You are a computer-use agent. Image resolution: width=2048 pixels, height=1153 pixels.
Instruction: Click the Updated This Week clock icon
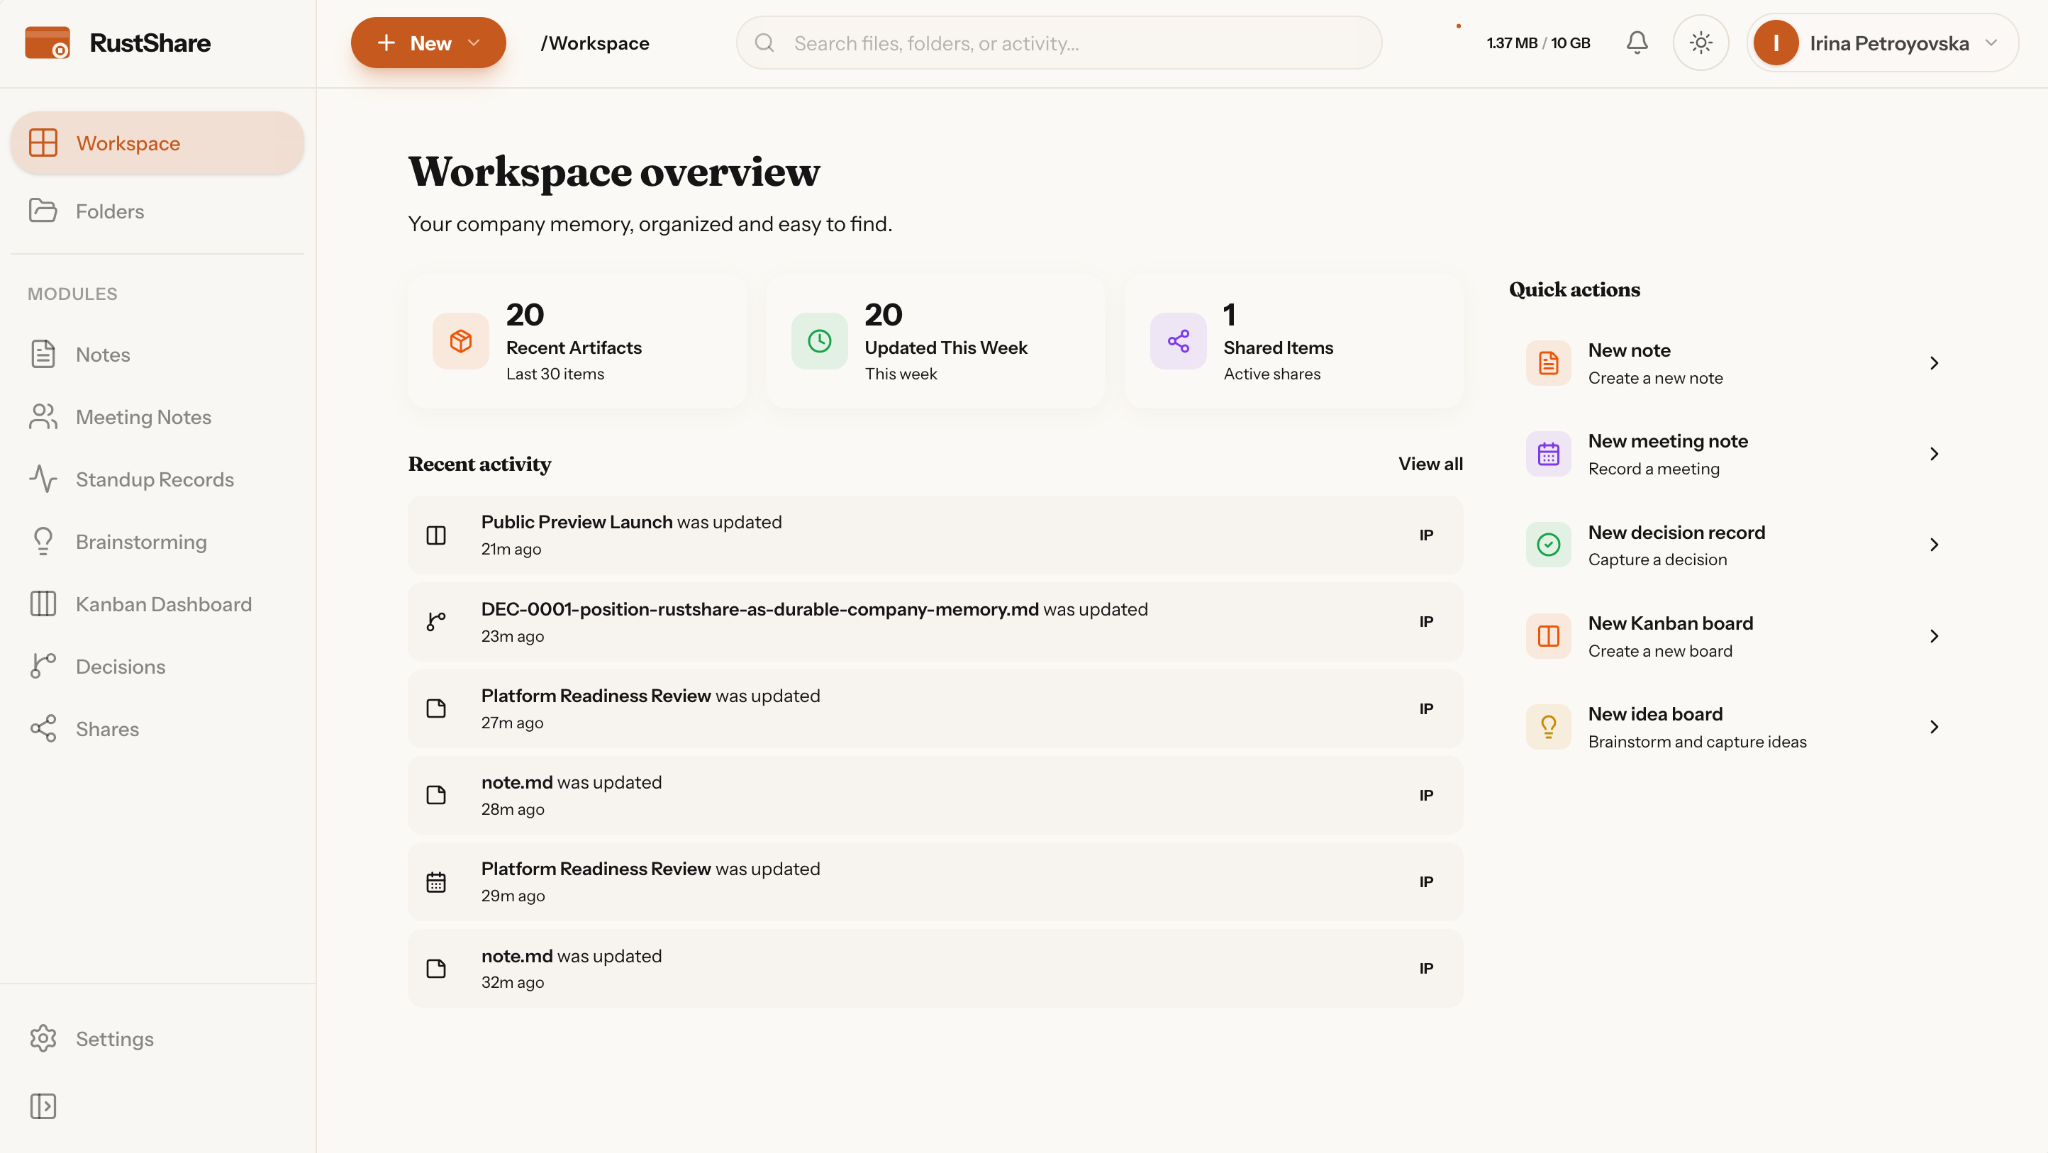pos(819,341)
